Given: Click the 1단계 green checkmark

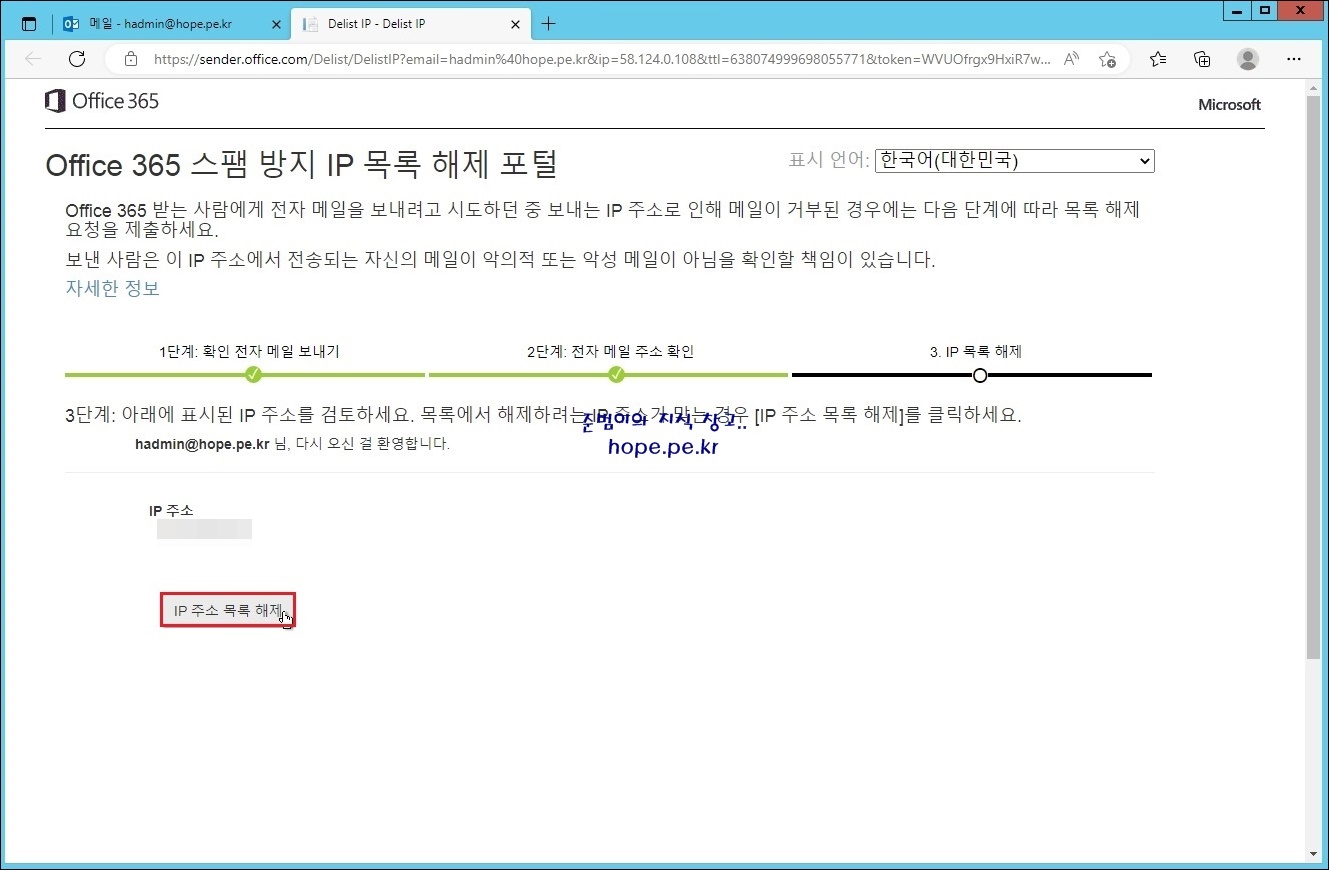Looking at the screenshot, I should (x=254, y=374).
